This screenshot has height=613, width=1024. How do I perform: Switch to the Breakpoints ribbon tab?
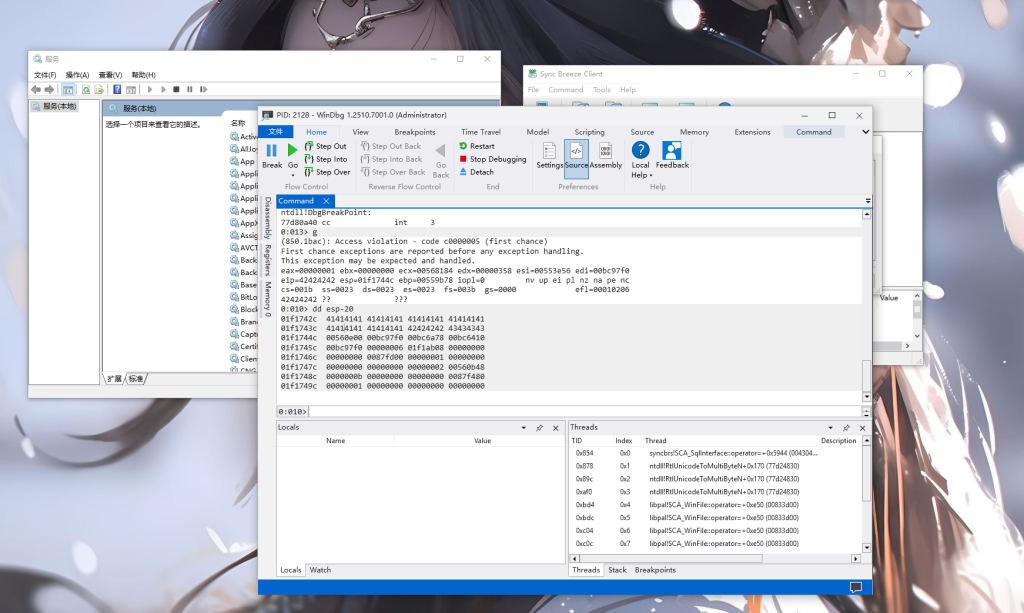tap(414, 132)
